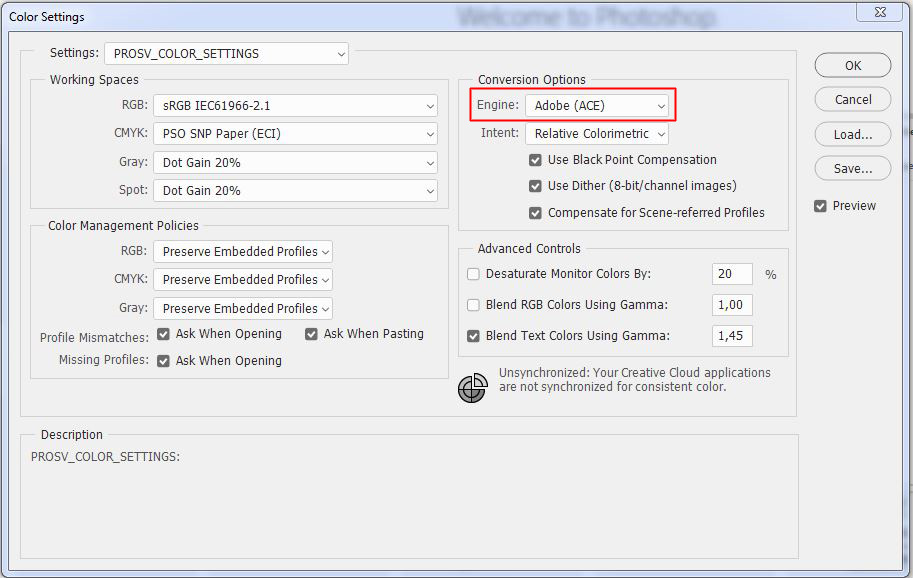Open the Intent dropdown
The height and width of the screenshot is (578, 913).
click(x=598, y=133)
